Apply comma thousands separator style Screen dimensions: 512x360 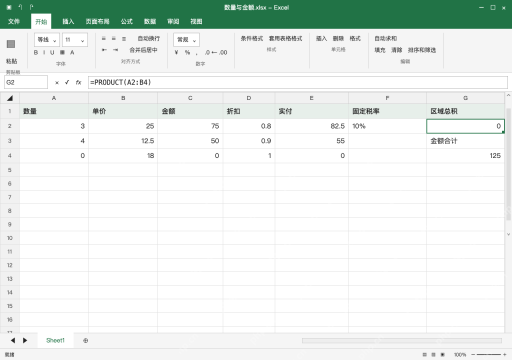click(196, 53)
